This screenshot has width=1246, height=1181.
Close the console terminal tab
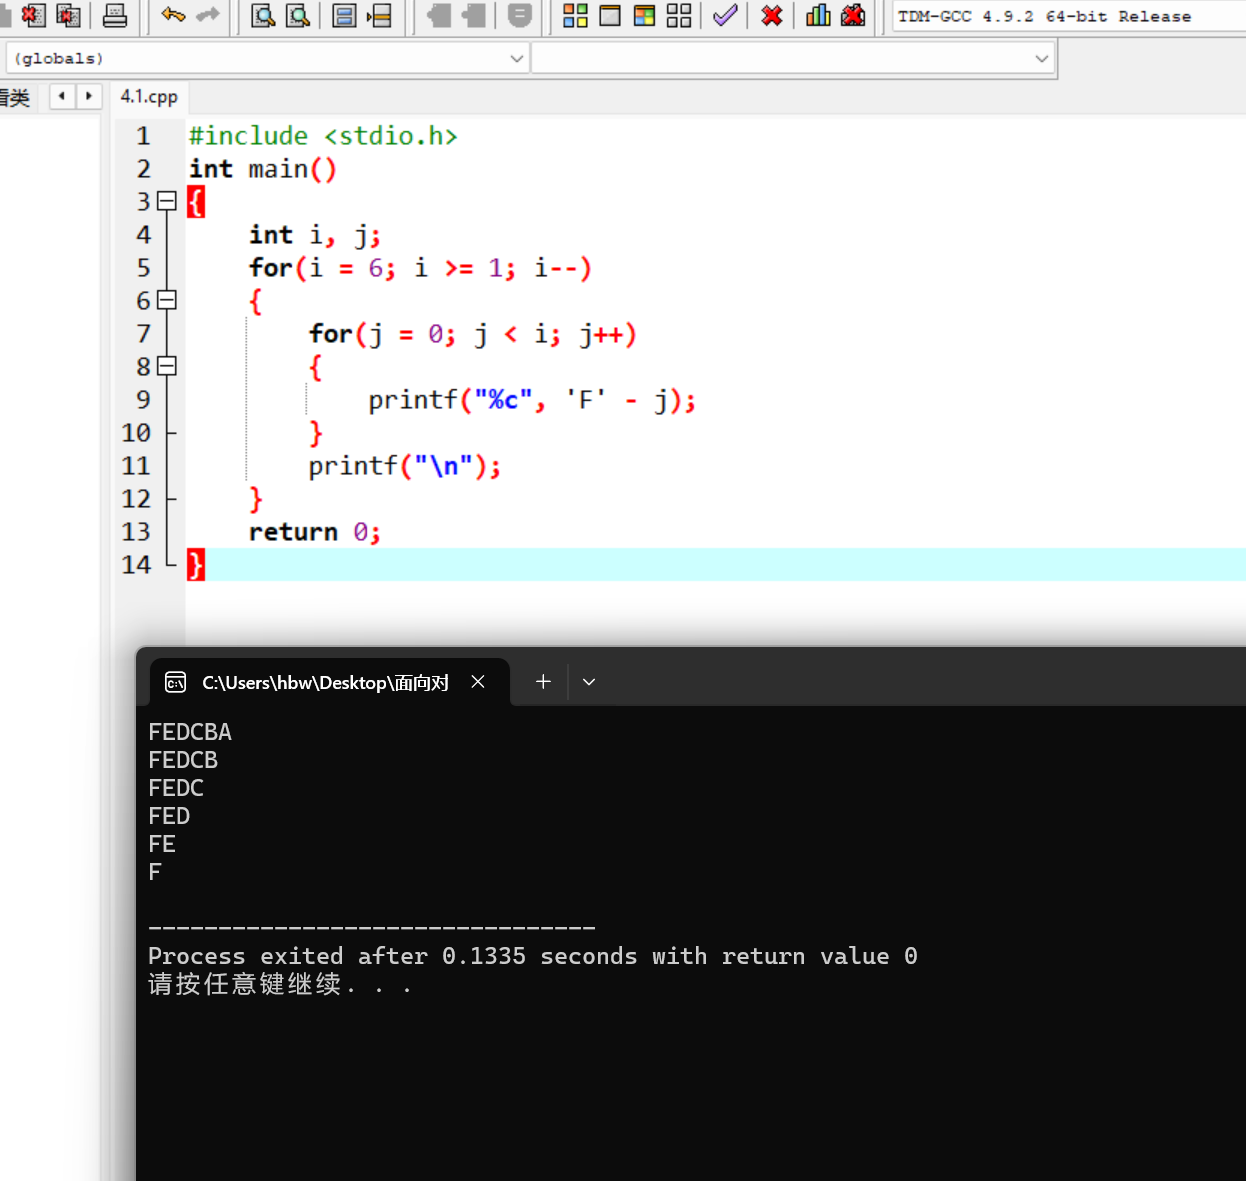click(478, 681)
